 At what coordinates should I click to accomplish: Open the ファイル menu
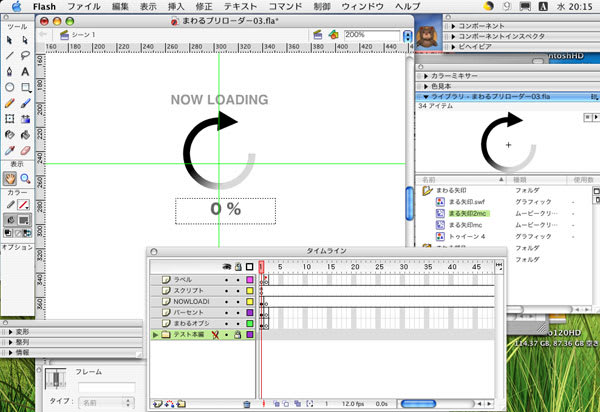84,7
